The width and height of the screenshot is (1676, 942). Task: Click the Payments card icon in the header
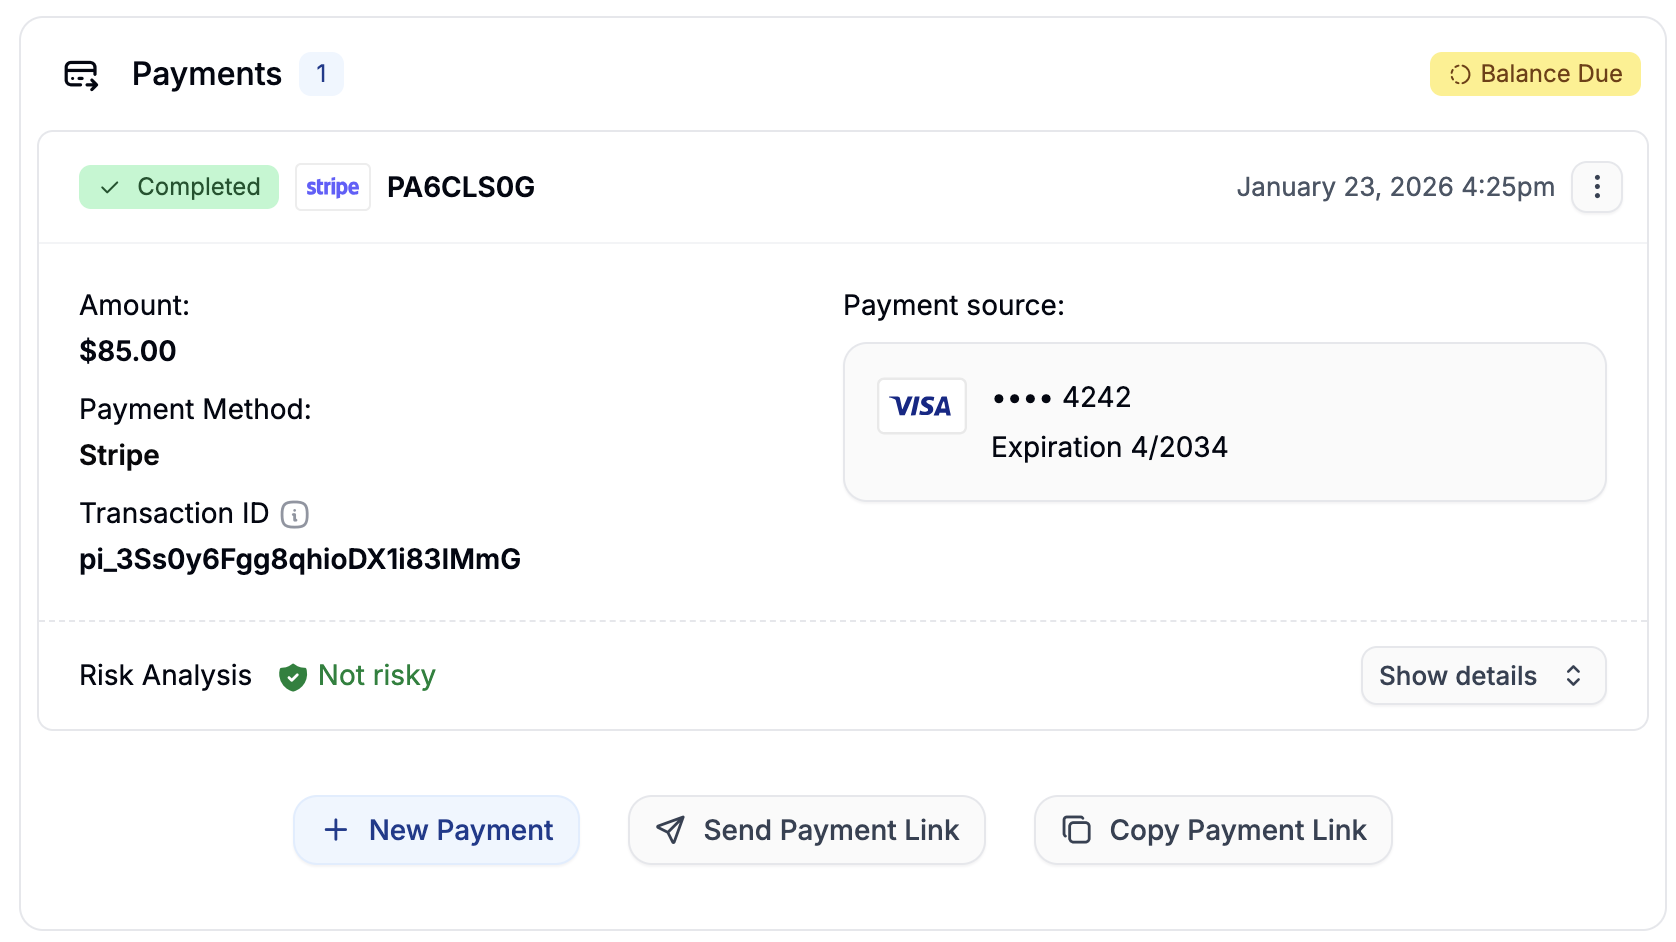(82, 73)
